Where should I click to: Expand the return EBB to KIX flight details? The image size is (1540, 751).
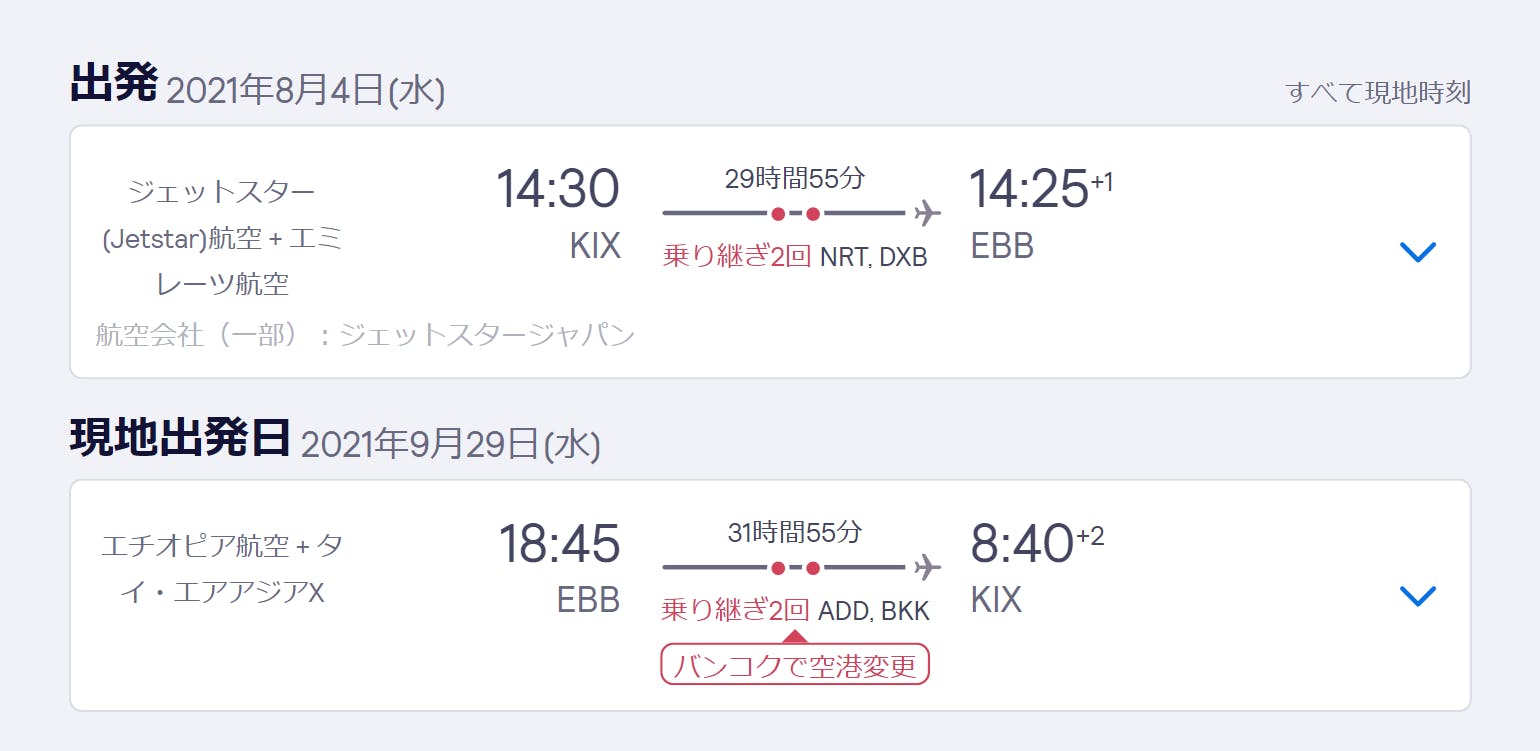click(1418, 596)
